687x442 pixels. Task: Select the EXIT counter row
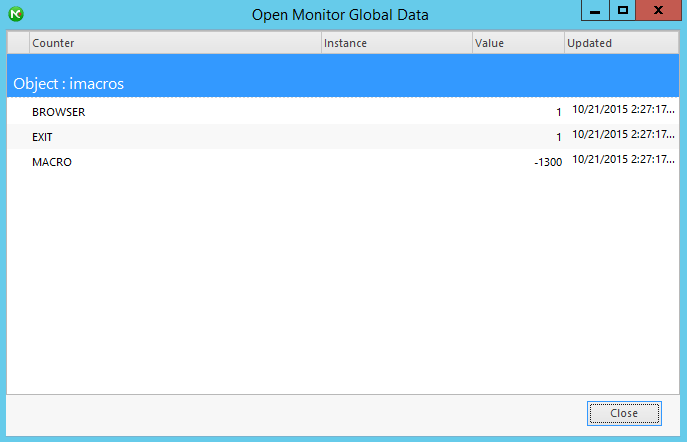[x=343, y=137]
